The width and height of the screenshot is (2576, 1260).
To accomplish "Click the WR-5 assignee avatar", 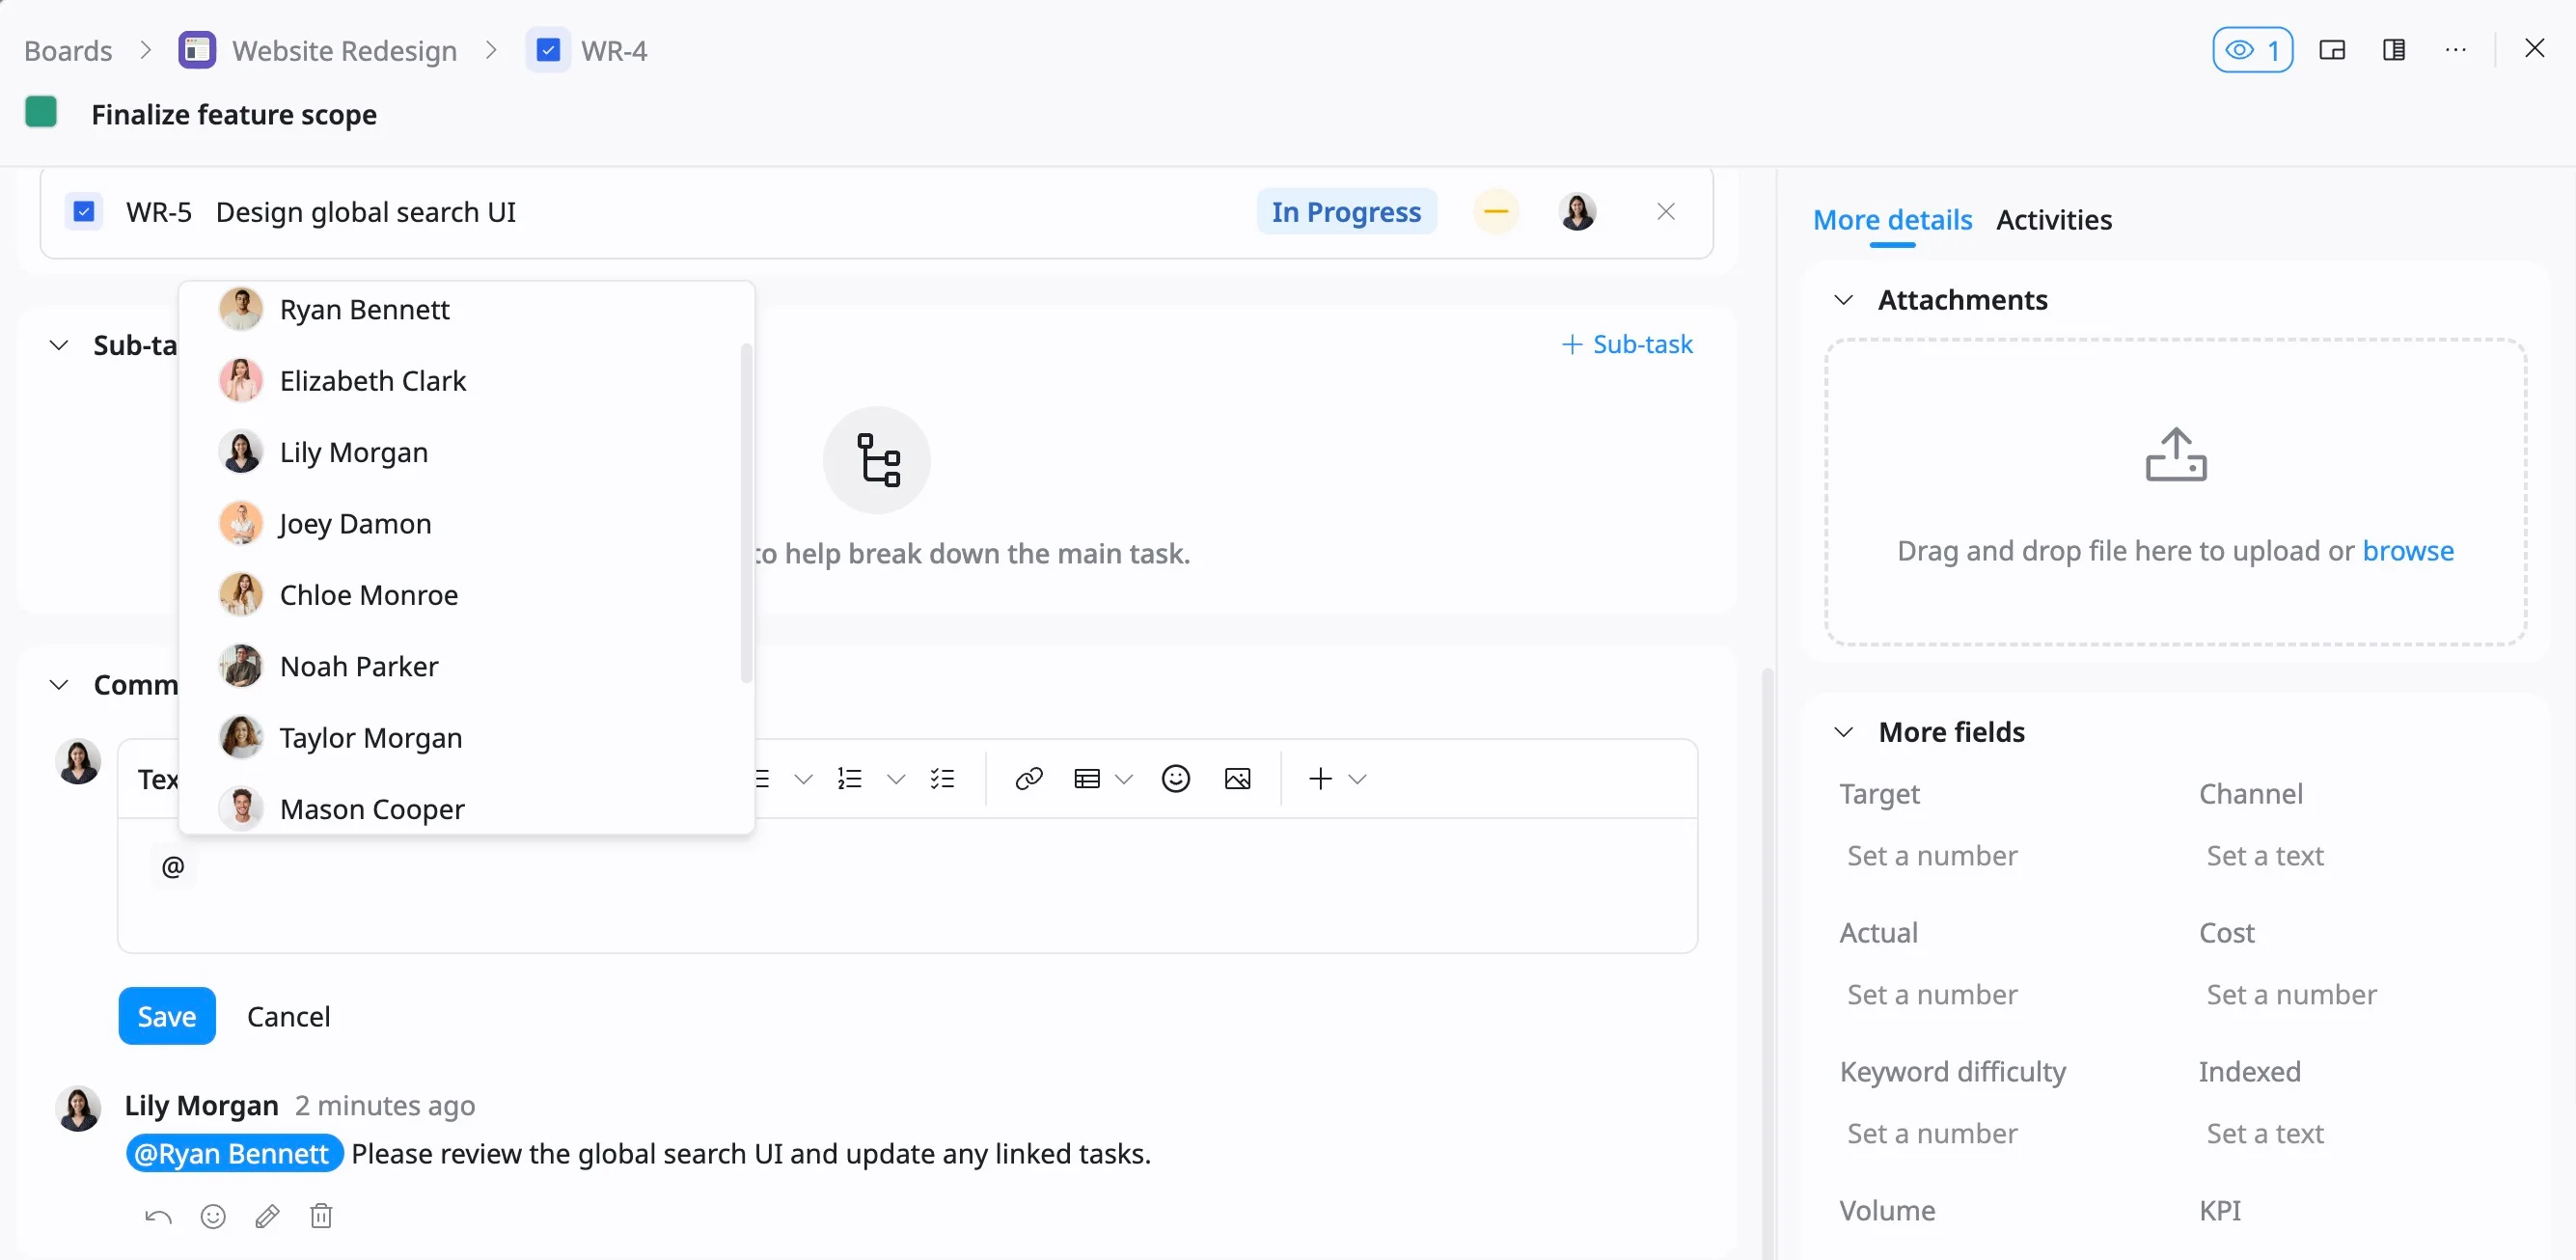I will pos(1577,212).
